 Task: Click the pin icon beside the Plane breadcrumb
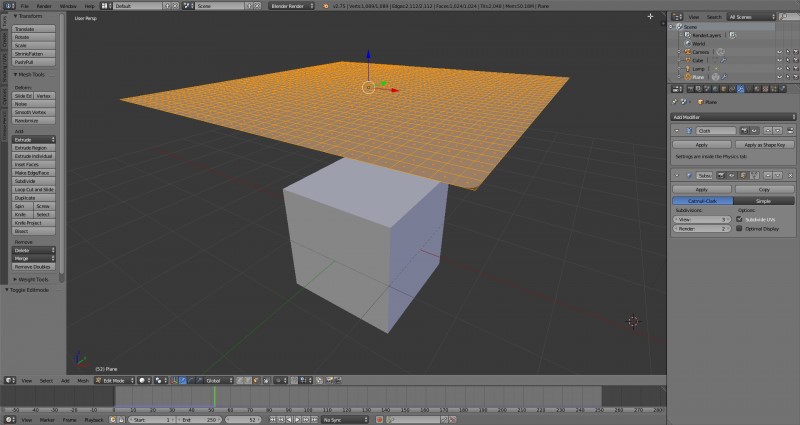pos(674,102)
